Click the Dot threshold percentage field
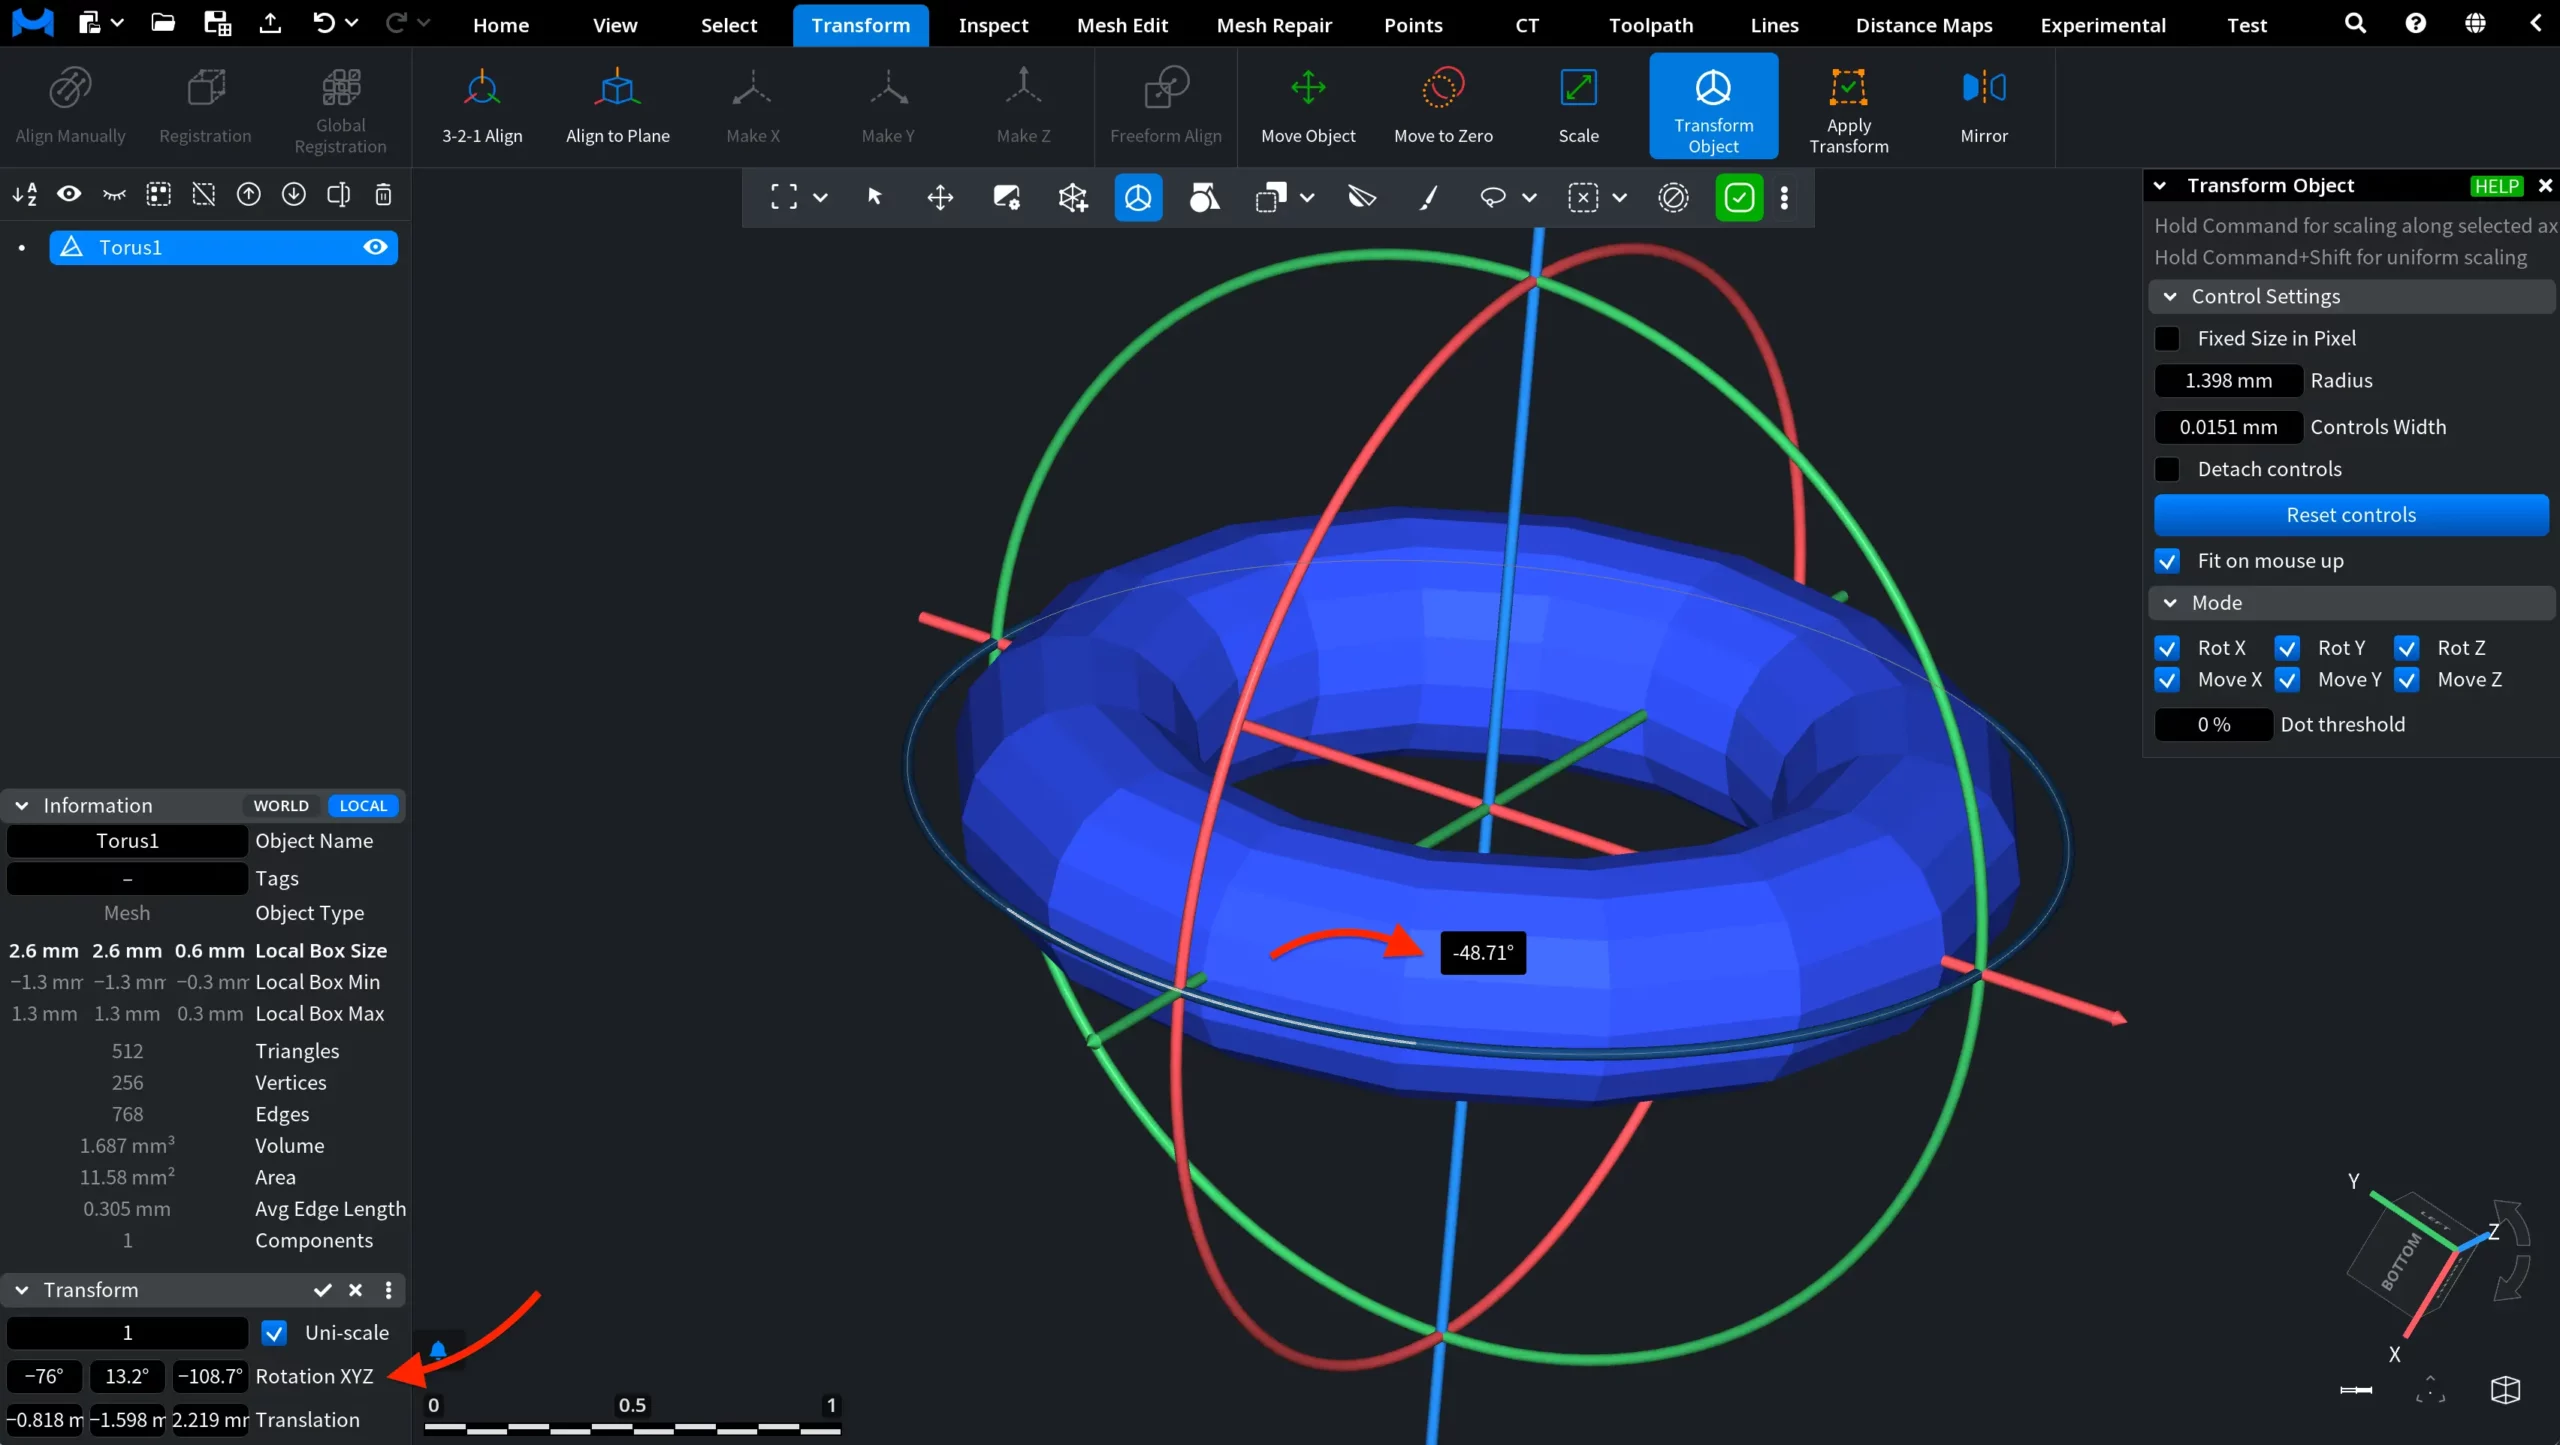Screen dimensions: 2560x1445 tap(2213, 725)
